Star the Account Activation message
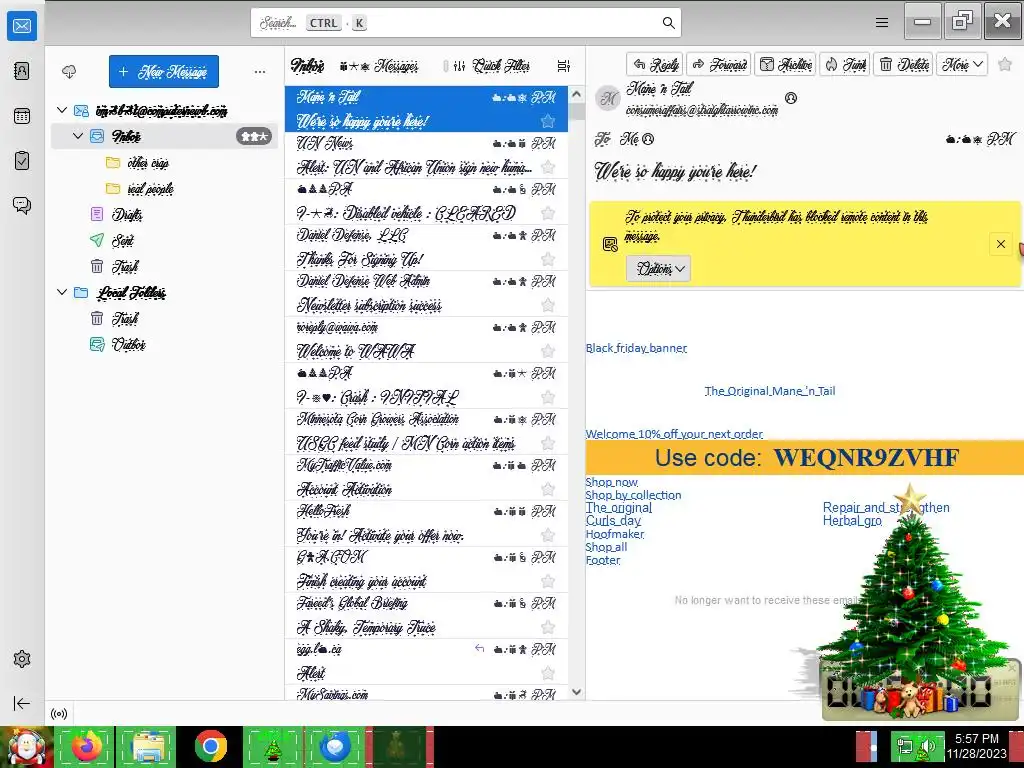 tap(548, 489)
